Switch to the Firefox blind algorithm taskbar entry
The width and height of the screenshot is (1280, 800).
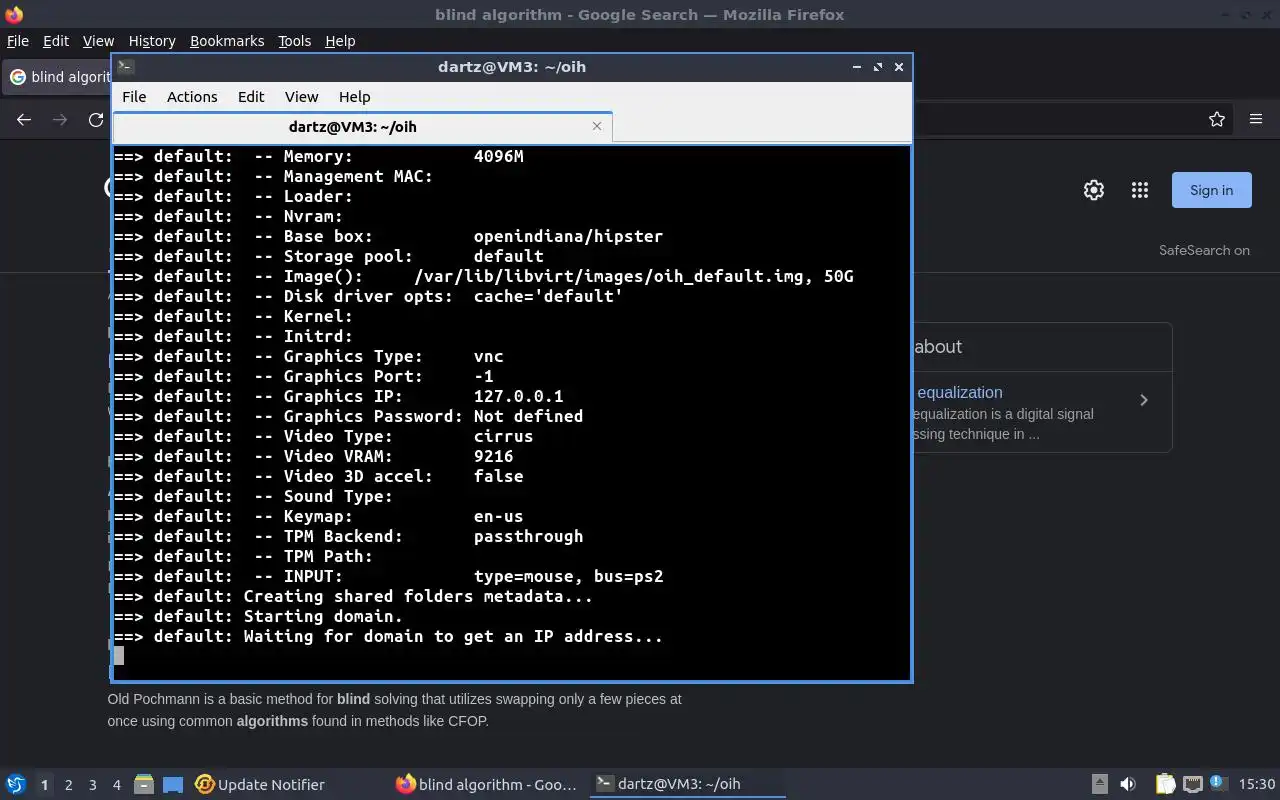[487, 784]
